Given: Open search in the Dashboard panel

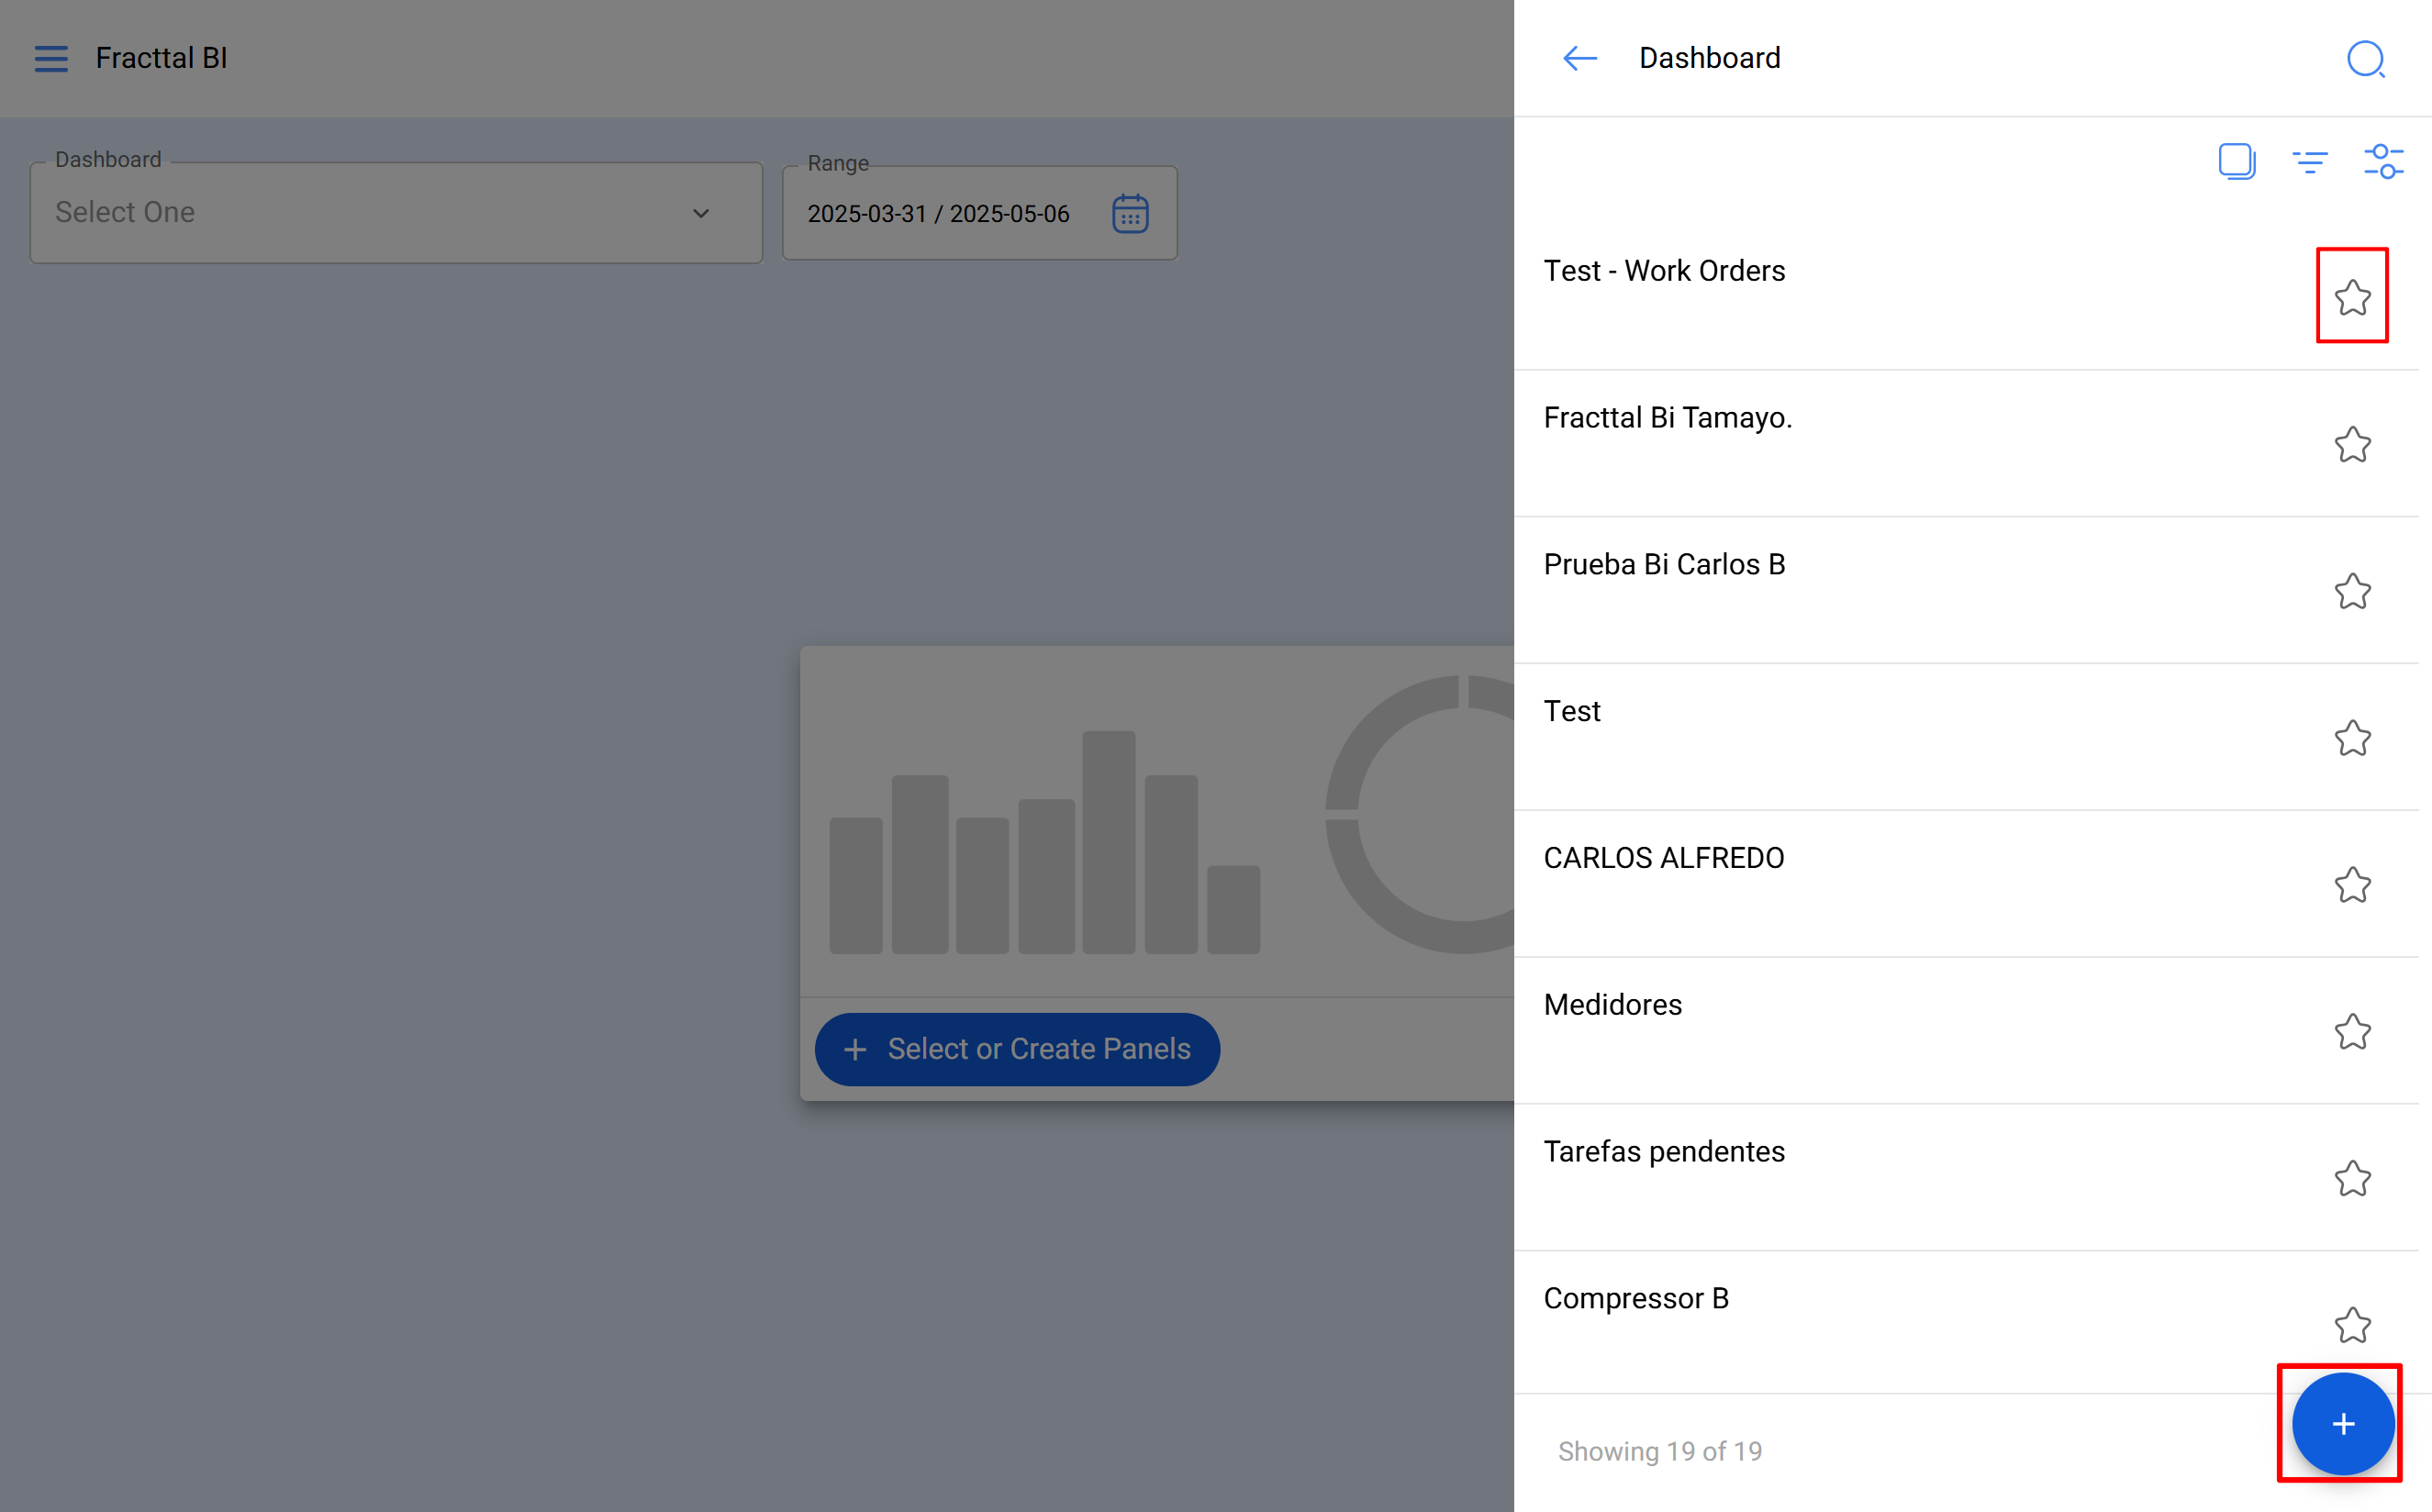Looking at the screenshot, I should point(2366,59).
